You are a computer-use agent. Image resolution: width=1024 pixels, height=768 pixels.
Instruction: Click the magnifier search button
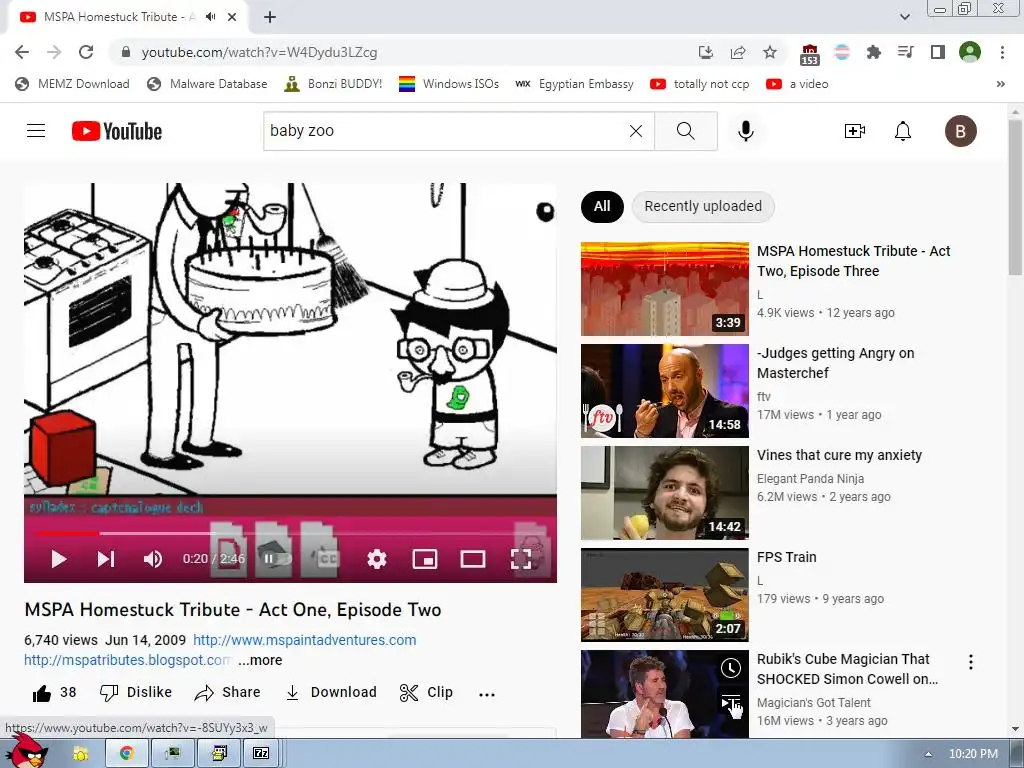[x=686, y=131]
